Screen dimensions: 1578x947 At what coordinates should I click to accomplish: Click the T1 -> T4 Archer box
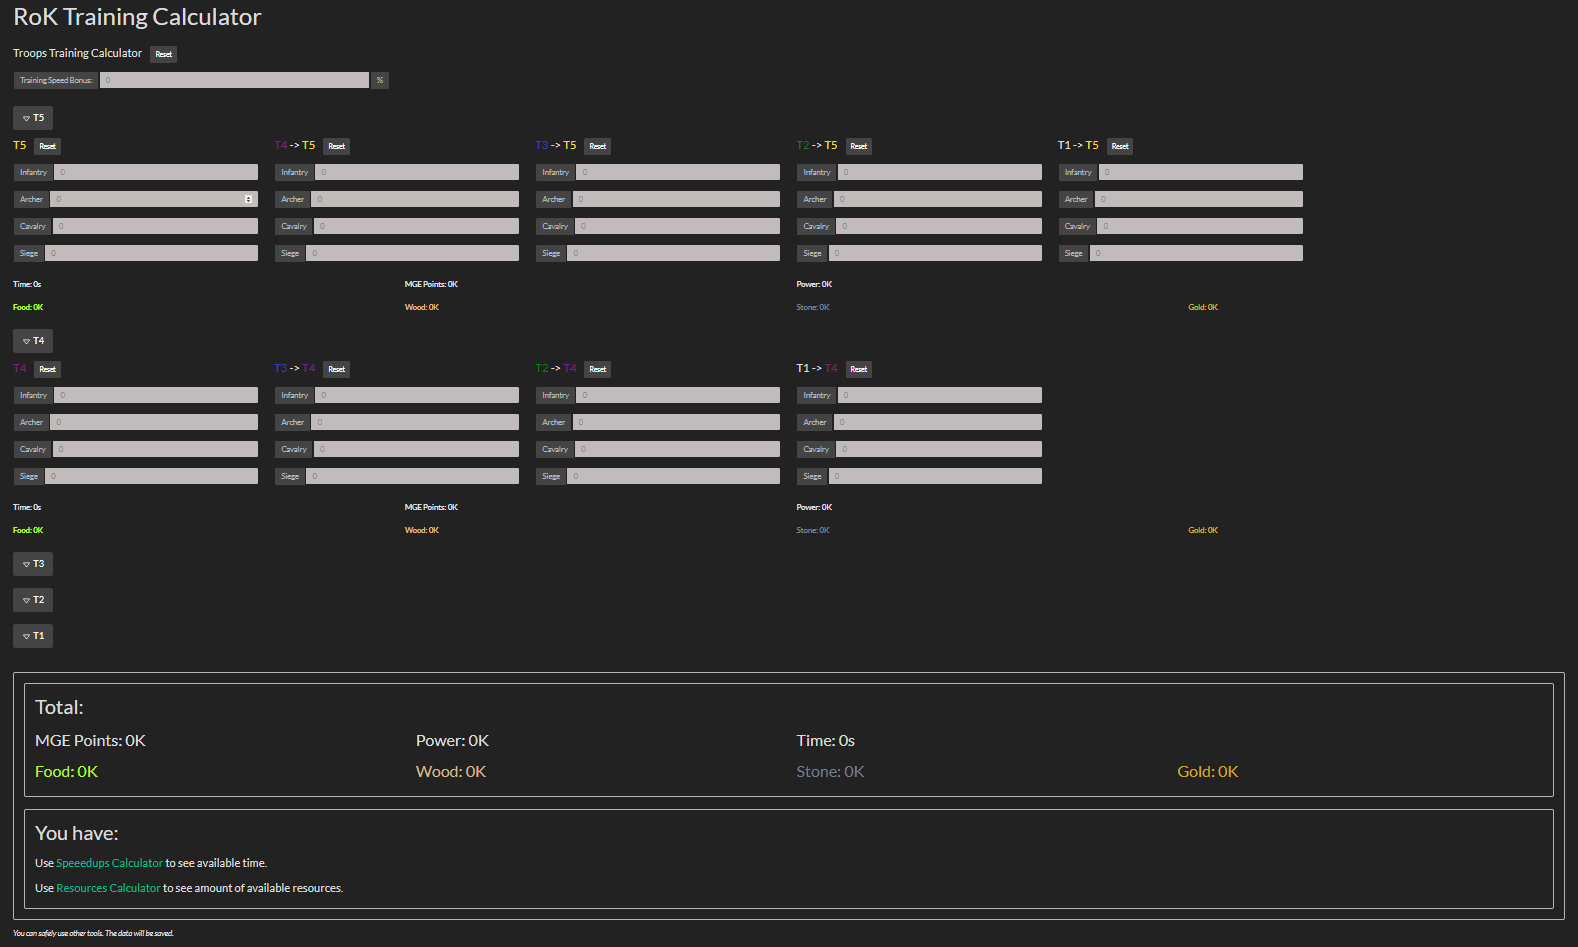(x=937, y=422)
